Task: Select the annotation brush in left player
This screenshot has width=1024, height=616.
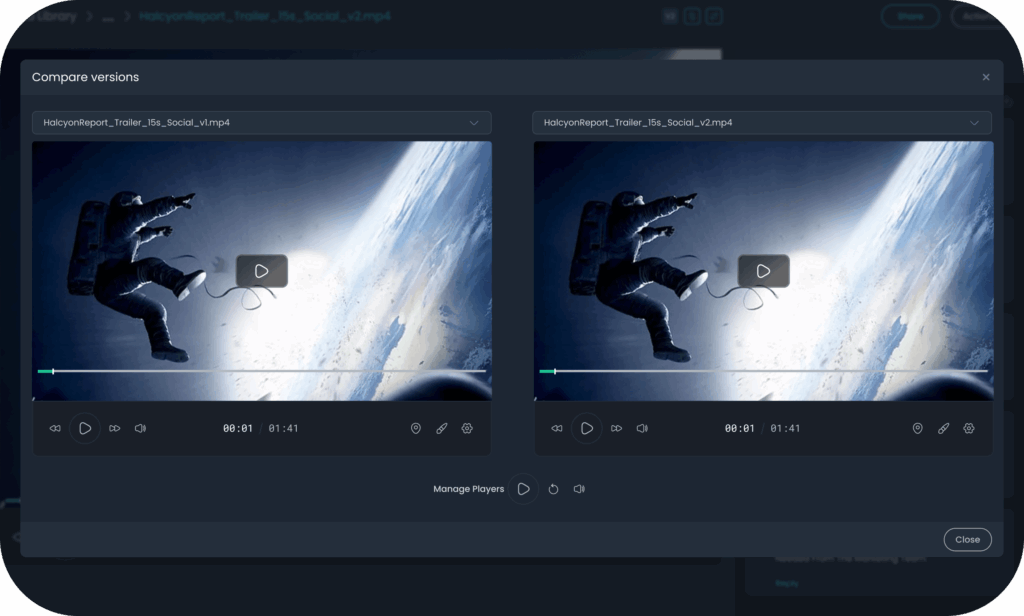Action: (x=442, y=429)
